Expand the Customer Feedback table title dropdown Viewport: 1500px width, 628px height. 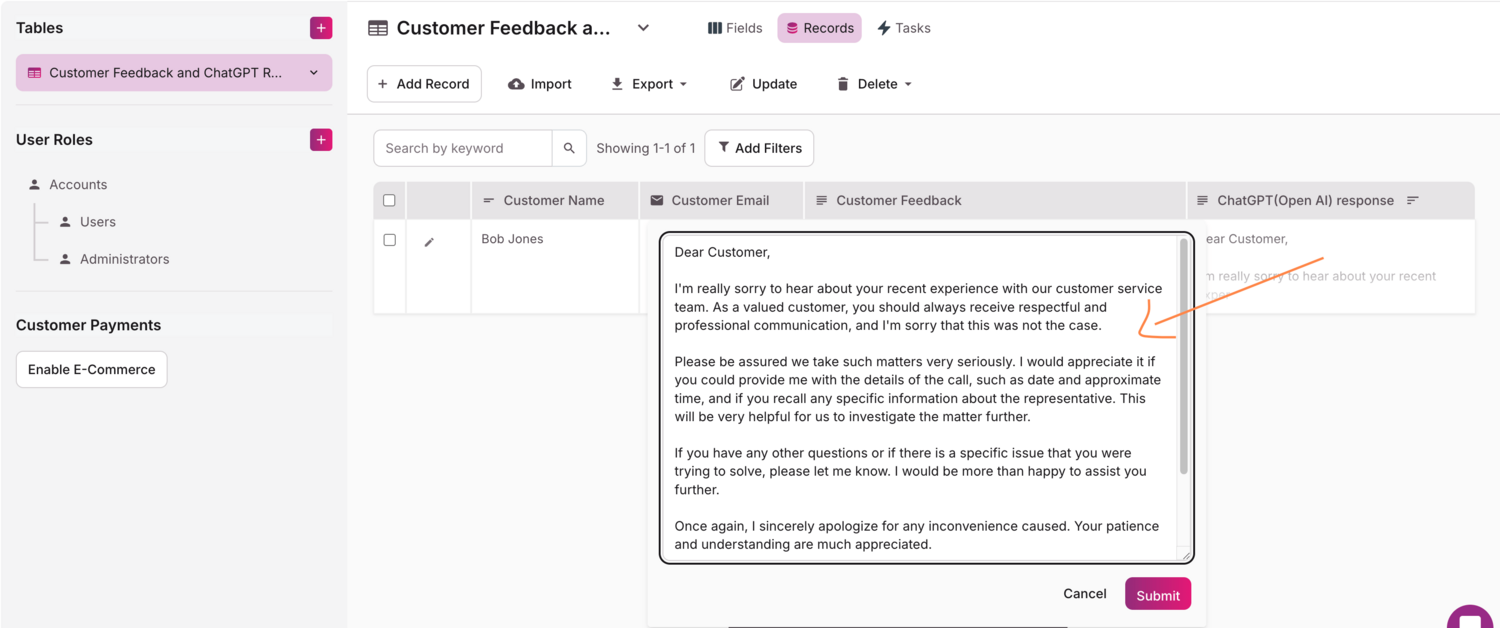tap(643, 28)
